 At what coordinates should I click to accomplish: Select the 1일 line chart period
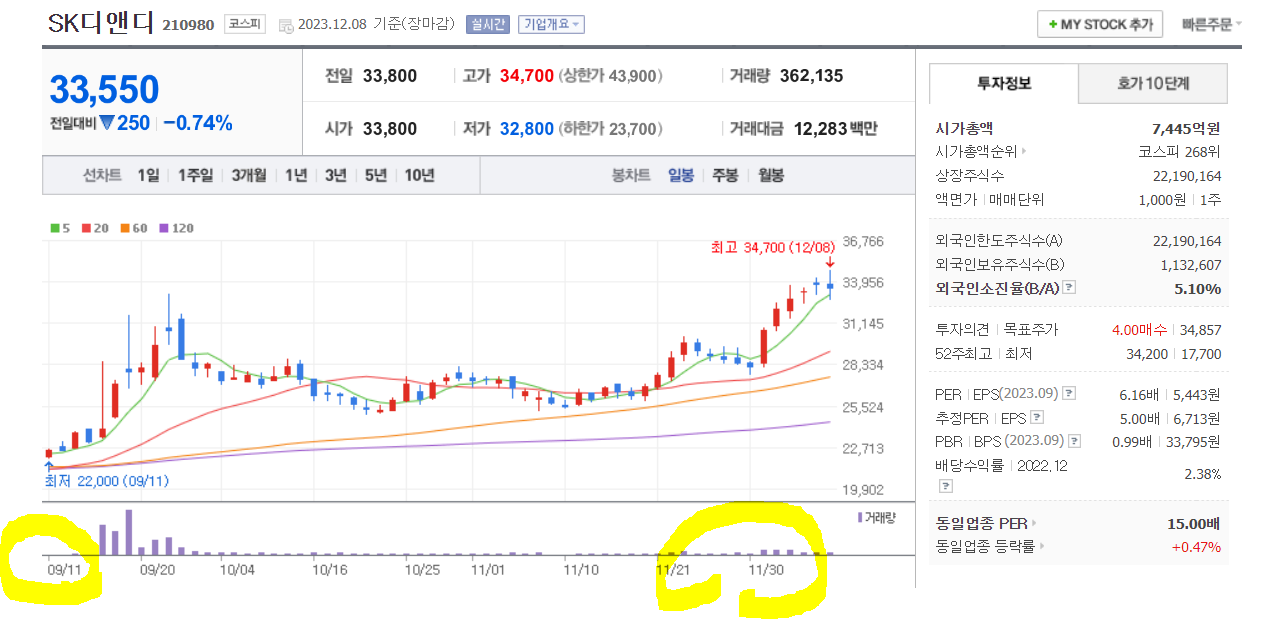[x=148, y=175]
